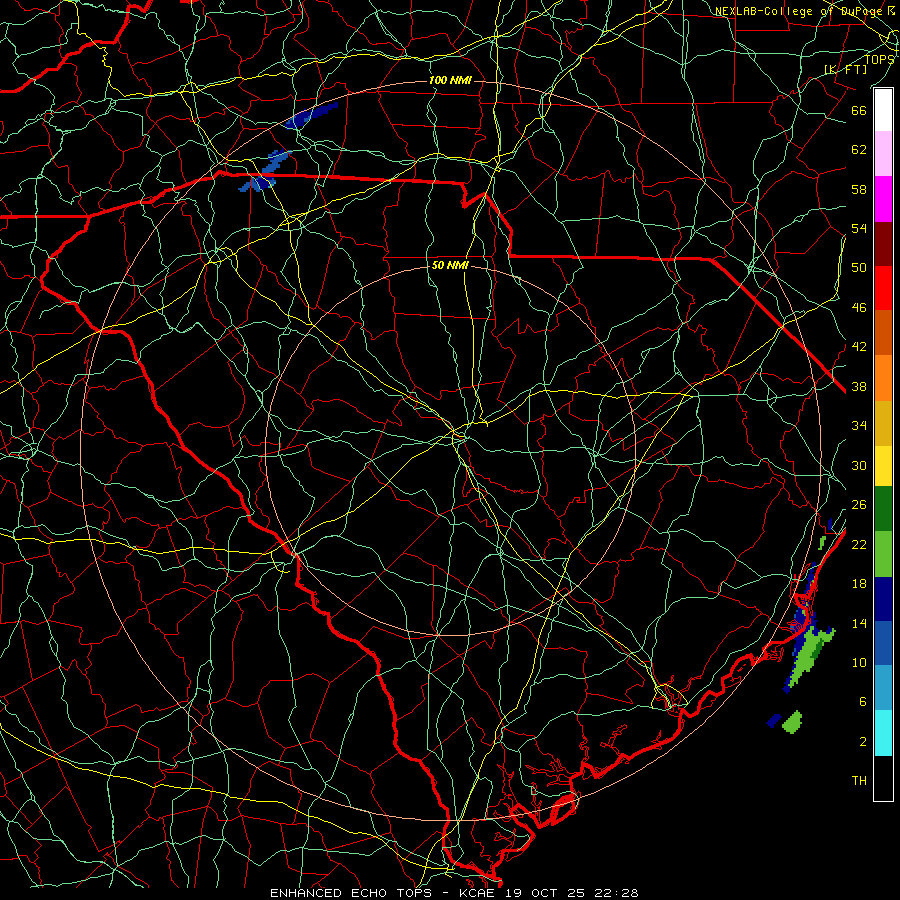
Task: Choose the cyan legend swatch
Action: pos(883,733)
